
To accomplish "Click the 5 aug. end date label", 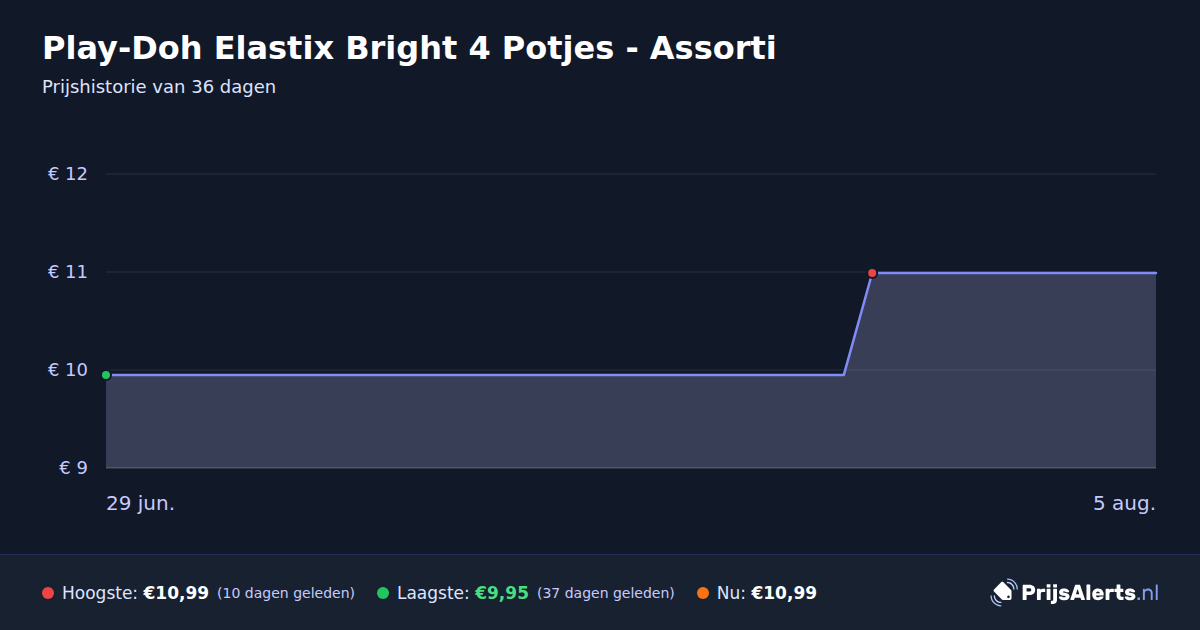I will coord(1124,503).
